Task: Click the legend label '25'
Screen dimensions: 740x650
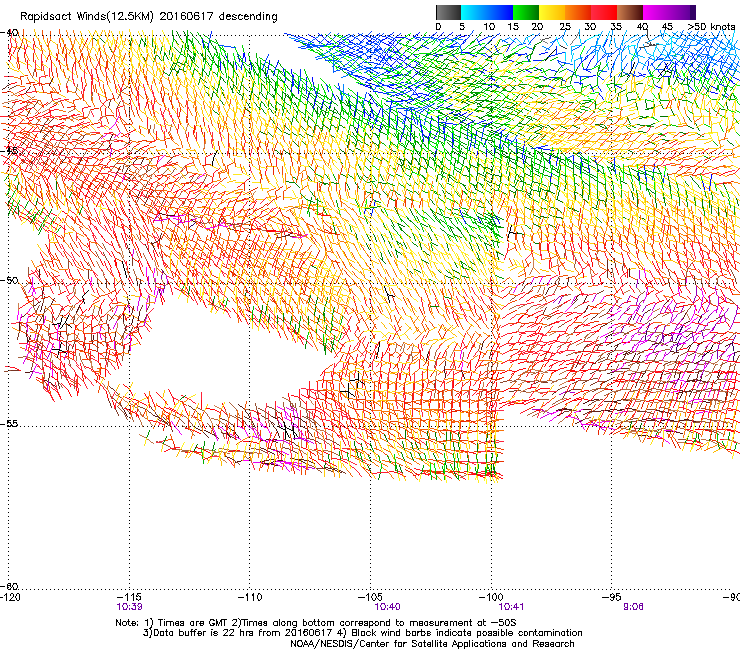Action: [565, 27]
